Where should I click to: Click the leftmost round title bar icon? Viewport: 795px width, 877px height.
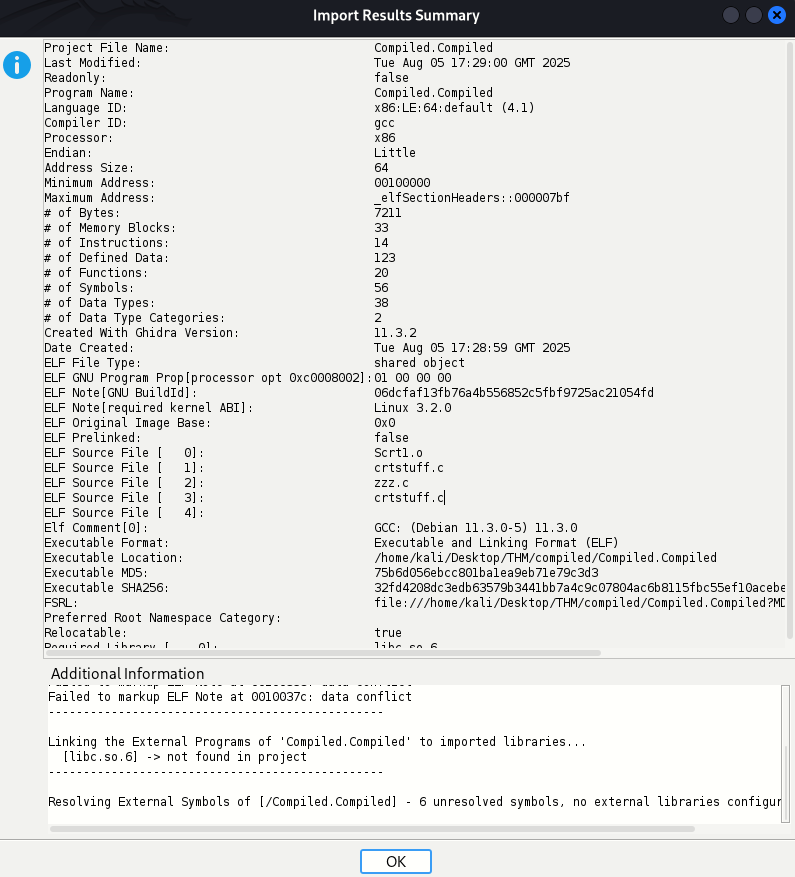click(729, 14)
